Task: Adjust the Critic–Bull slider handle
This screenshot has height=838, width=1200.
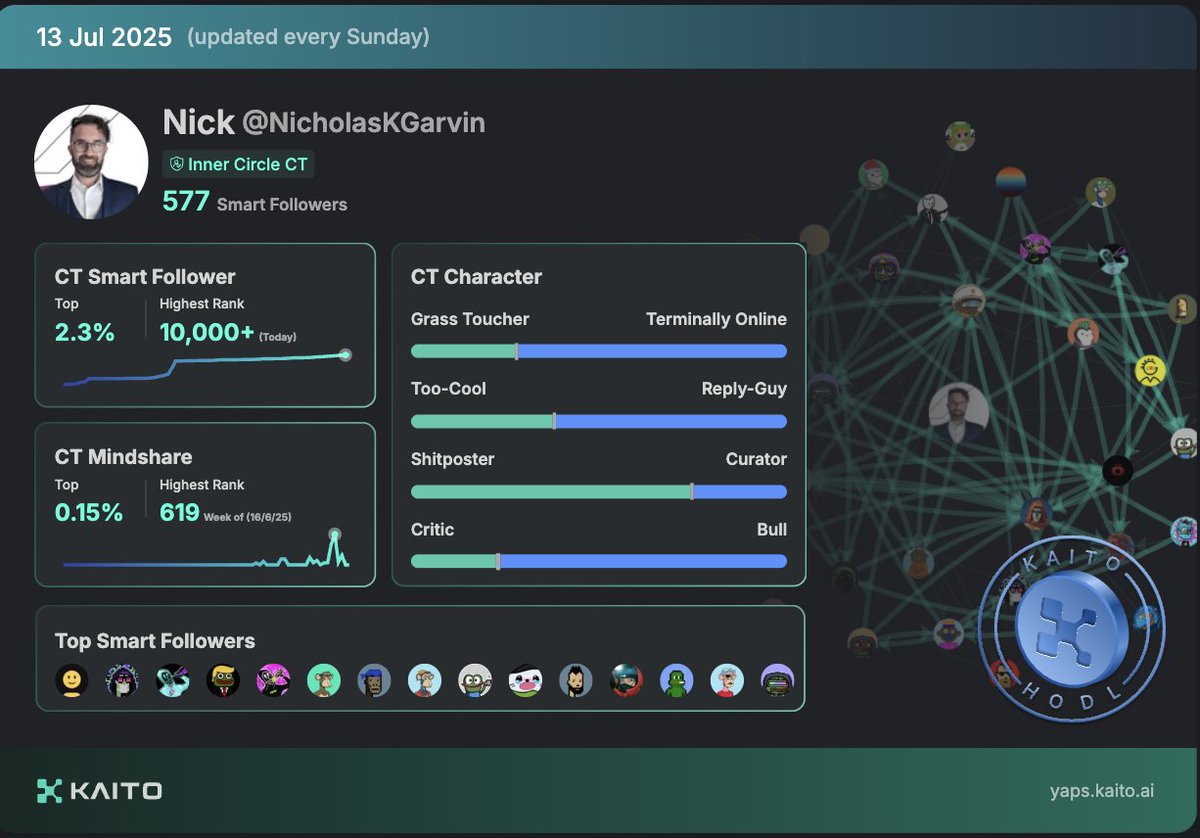Action: (497, 561)
